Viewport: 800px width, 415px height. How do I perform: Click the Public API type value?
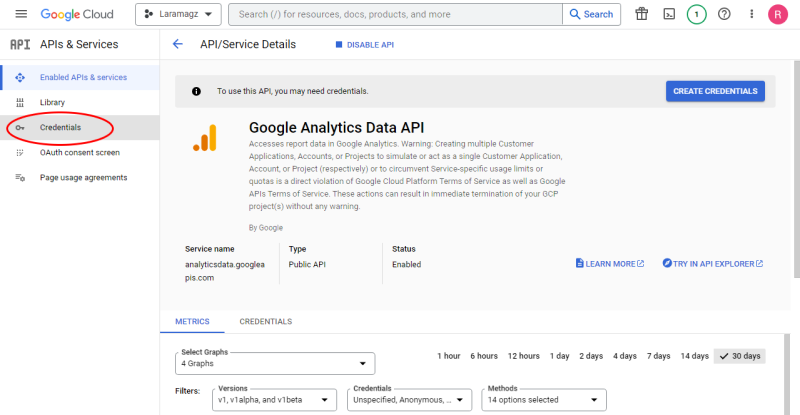(x=307, y=264)
